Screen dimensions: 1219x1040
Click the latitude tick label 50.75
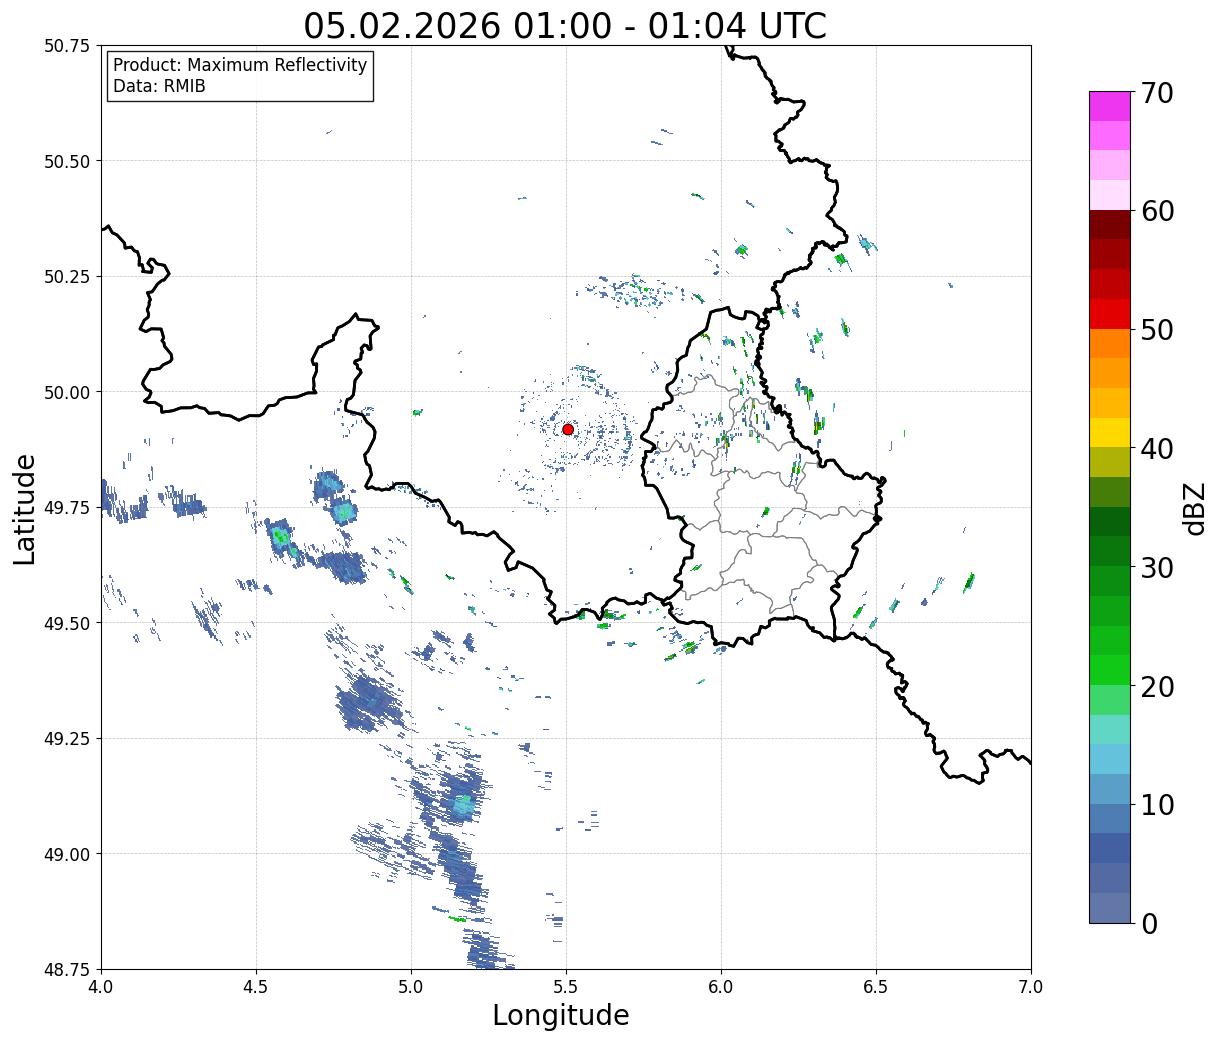click(x=66, y=46)
